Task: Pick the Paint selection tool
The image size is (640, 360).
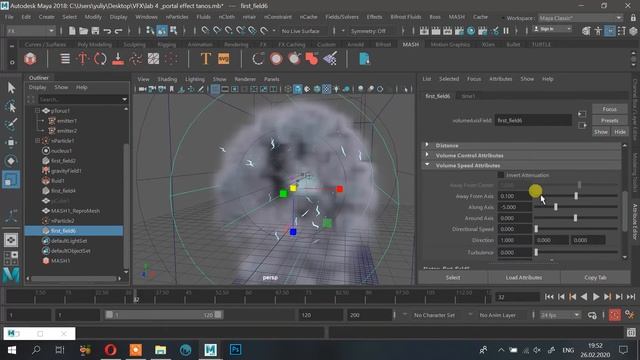Action: tap(11, 124)
